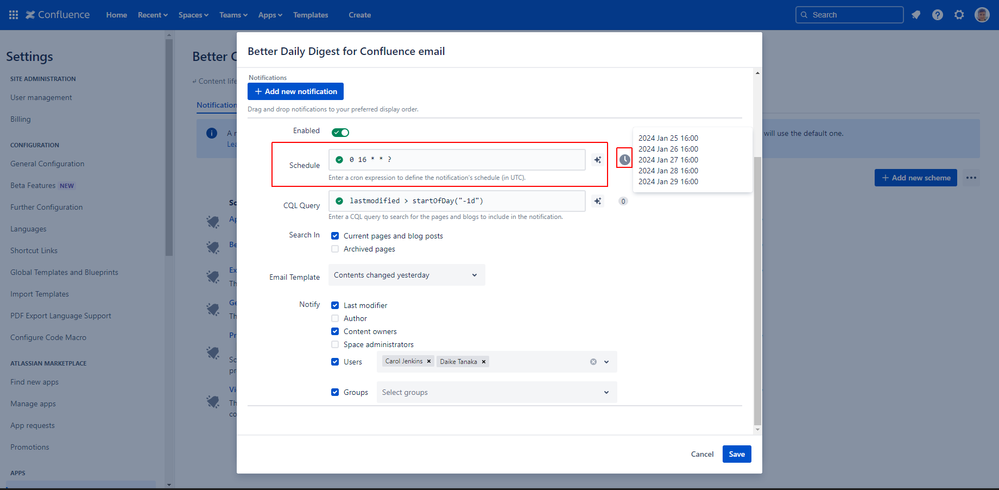Check the Archived pages checkbox

(x=336, y=249)
